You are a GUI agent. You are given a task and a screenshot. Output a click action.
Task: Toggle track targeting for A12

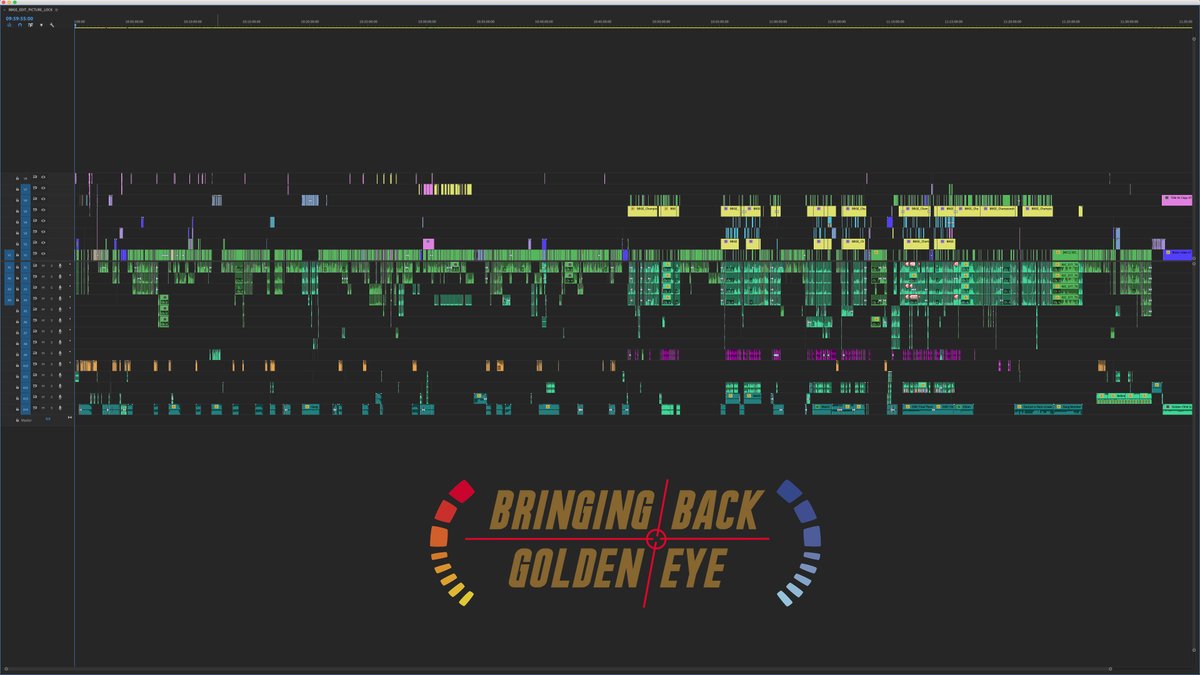(26, 387)
